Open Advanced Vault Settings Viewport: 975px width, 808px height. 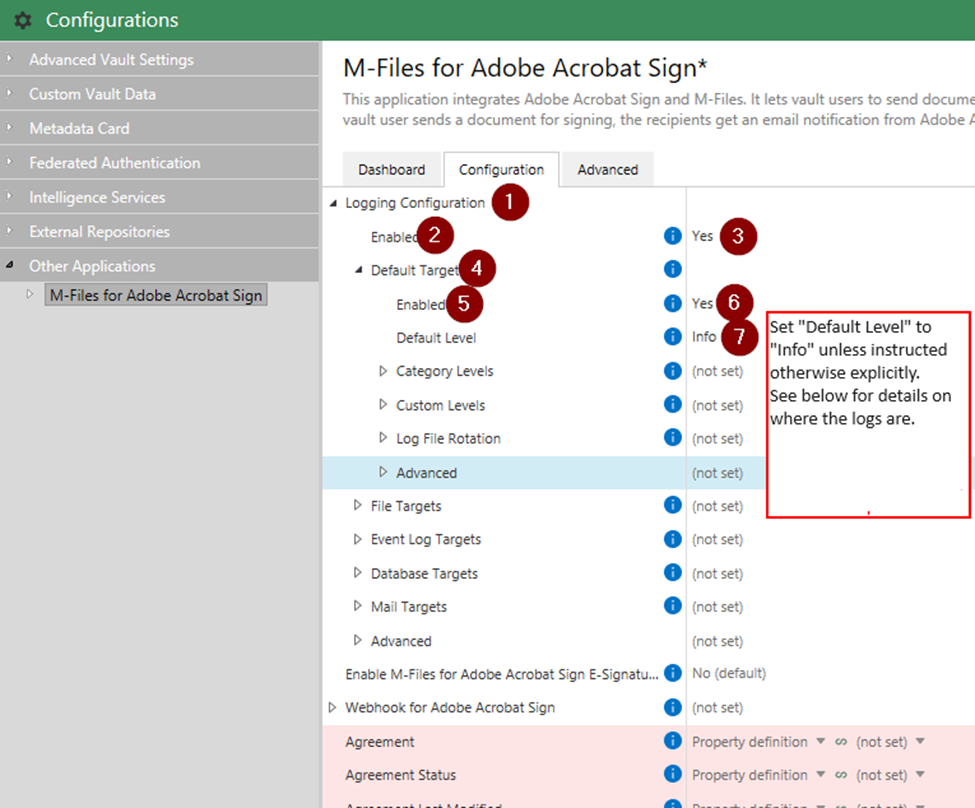click(x=160, y=60)
